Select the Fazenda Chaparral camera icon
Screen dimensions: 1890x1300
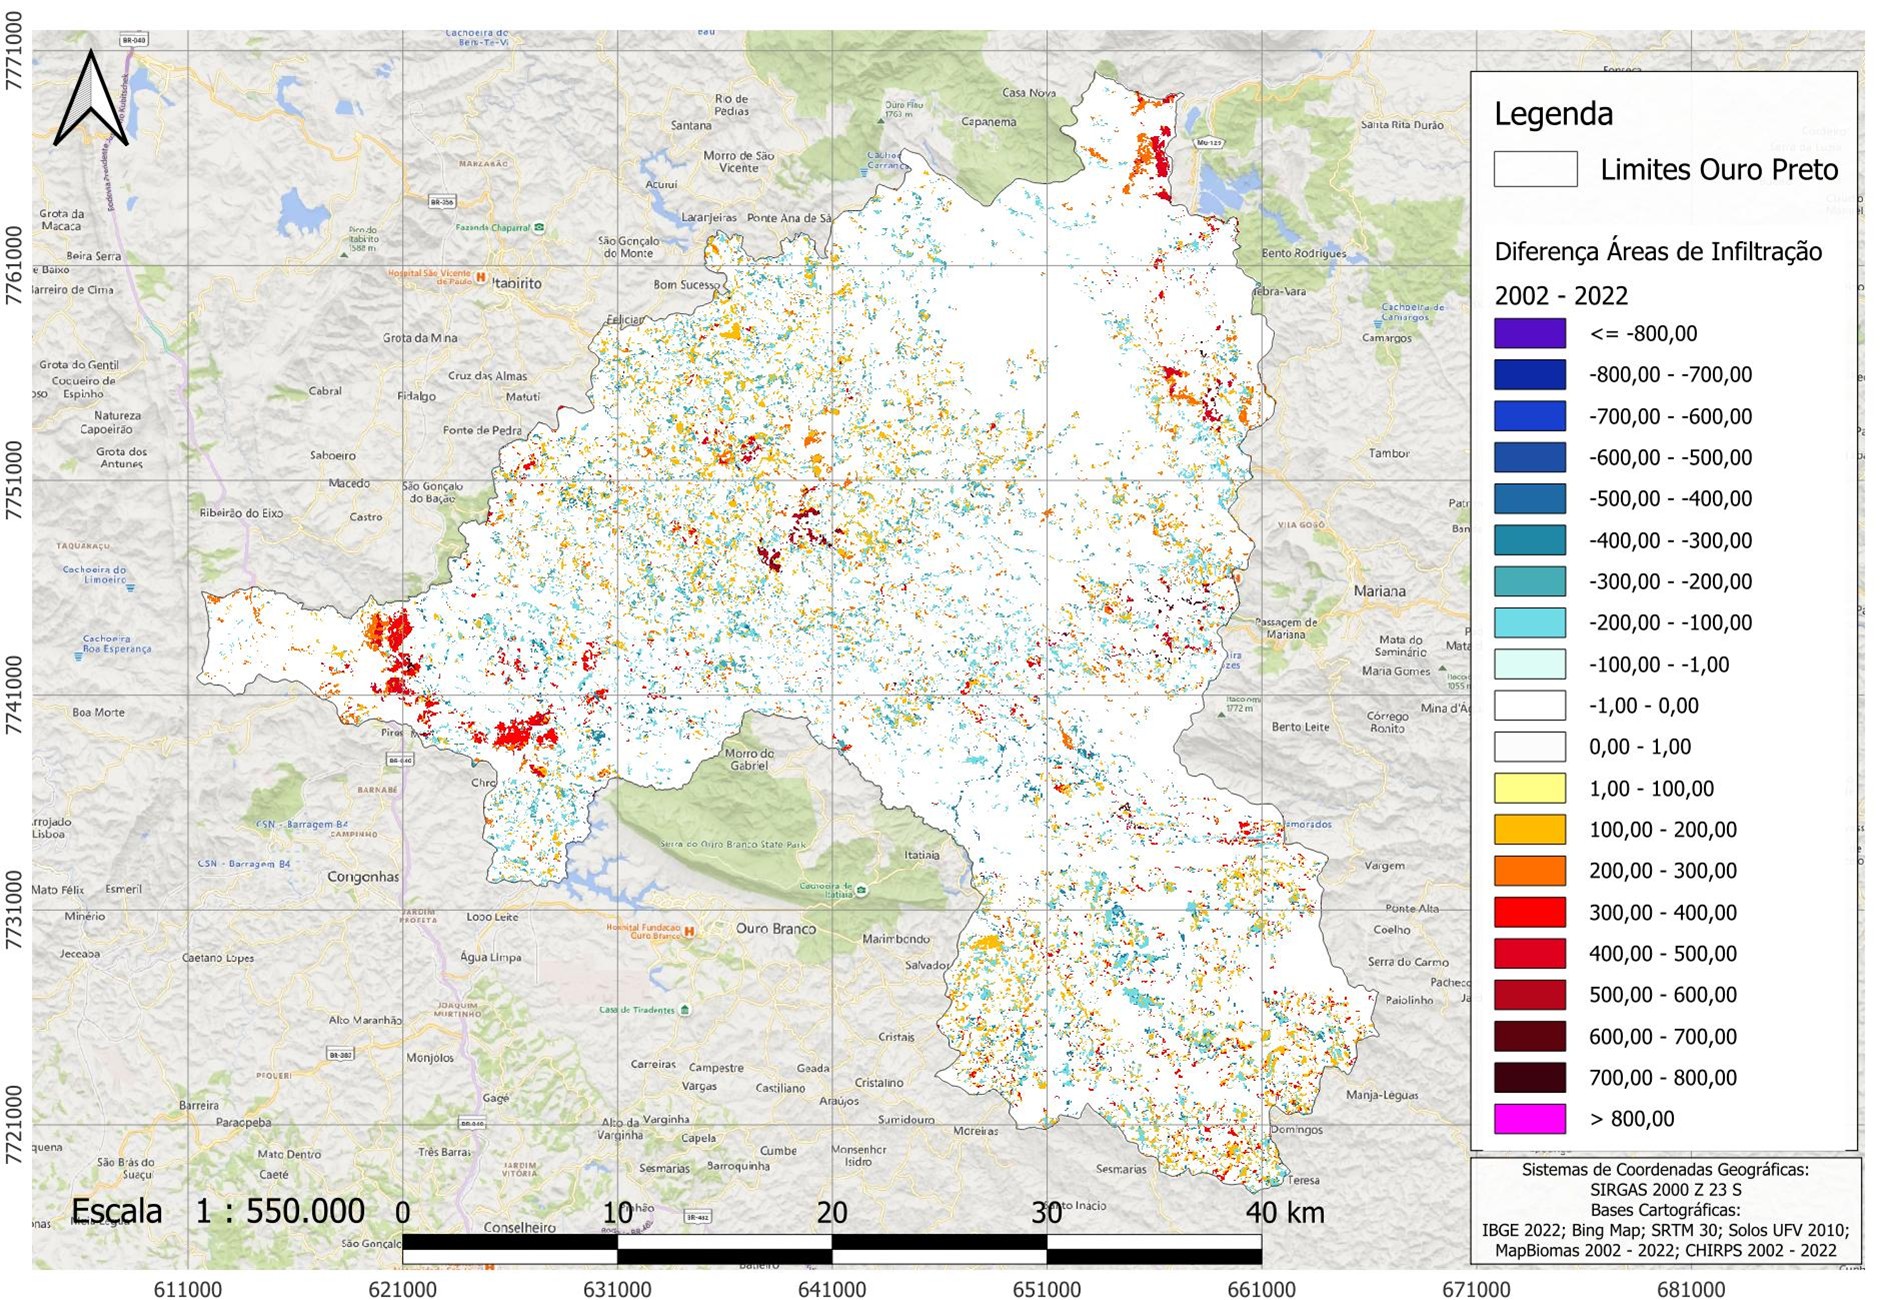pos(539,228)
